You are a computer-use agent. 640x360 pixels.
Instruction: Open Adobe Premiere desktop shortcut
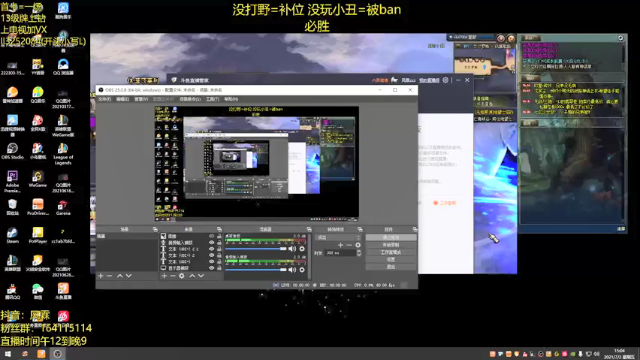[x=12, y=182]
